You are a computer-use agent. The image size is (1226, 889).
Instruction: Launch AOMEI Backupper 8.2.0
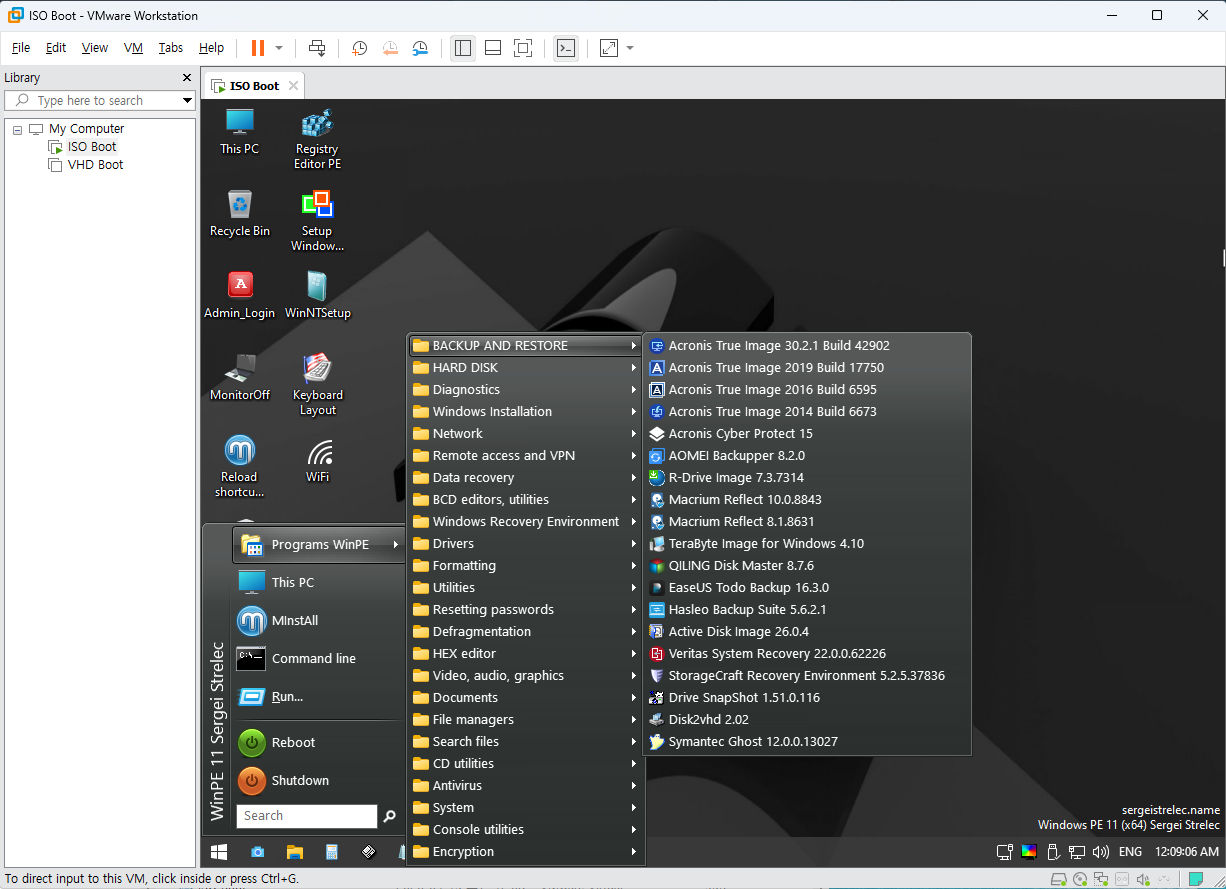pos(806,456)
